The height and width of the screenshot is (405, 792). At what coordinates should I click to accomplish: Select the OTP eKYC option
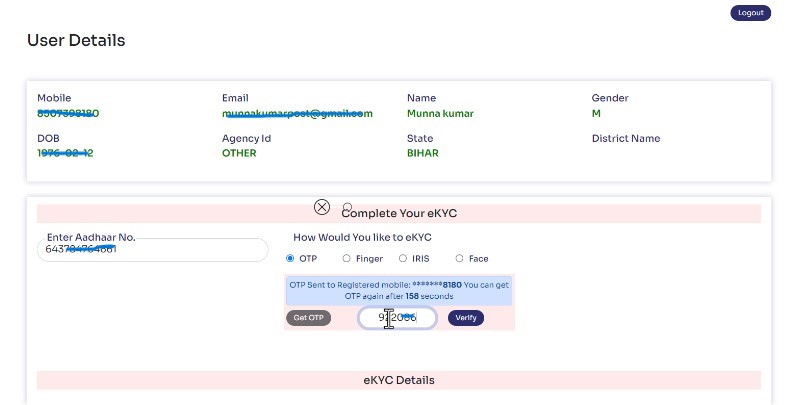point(290,259)
